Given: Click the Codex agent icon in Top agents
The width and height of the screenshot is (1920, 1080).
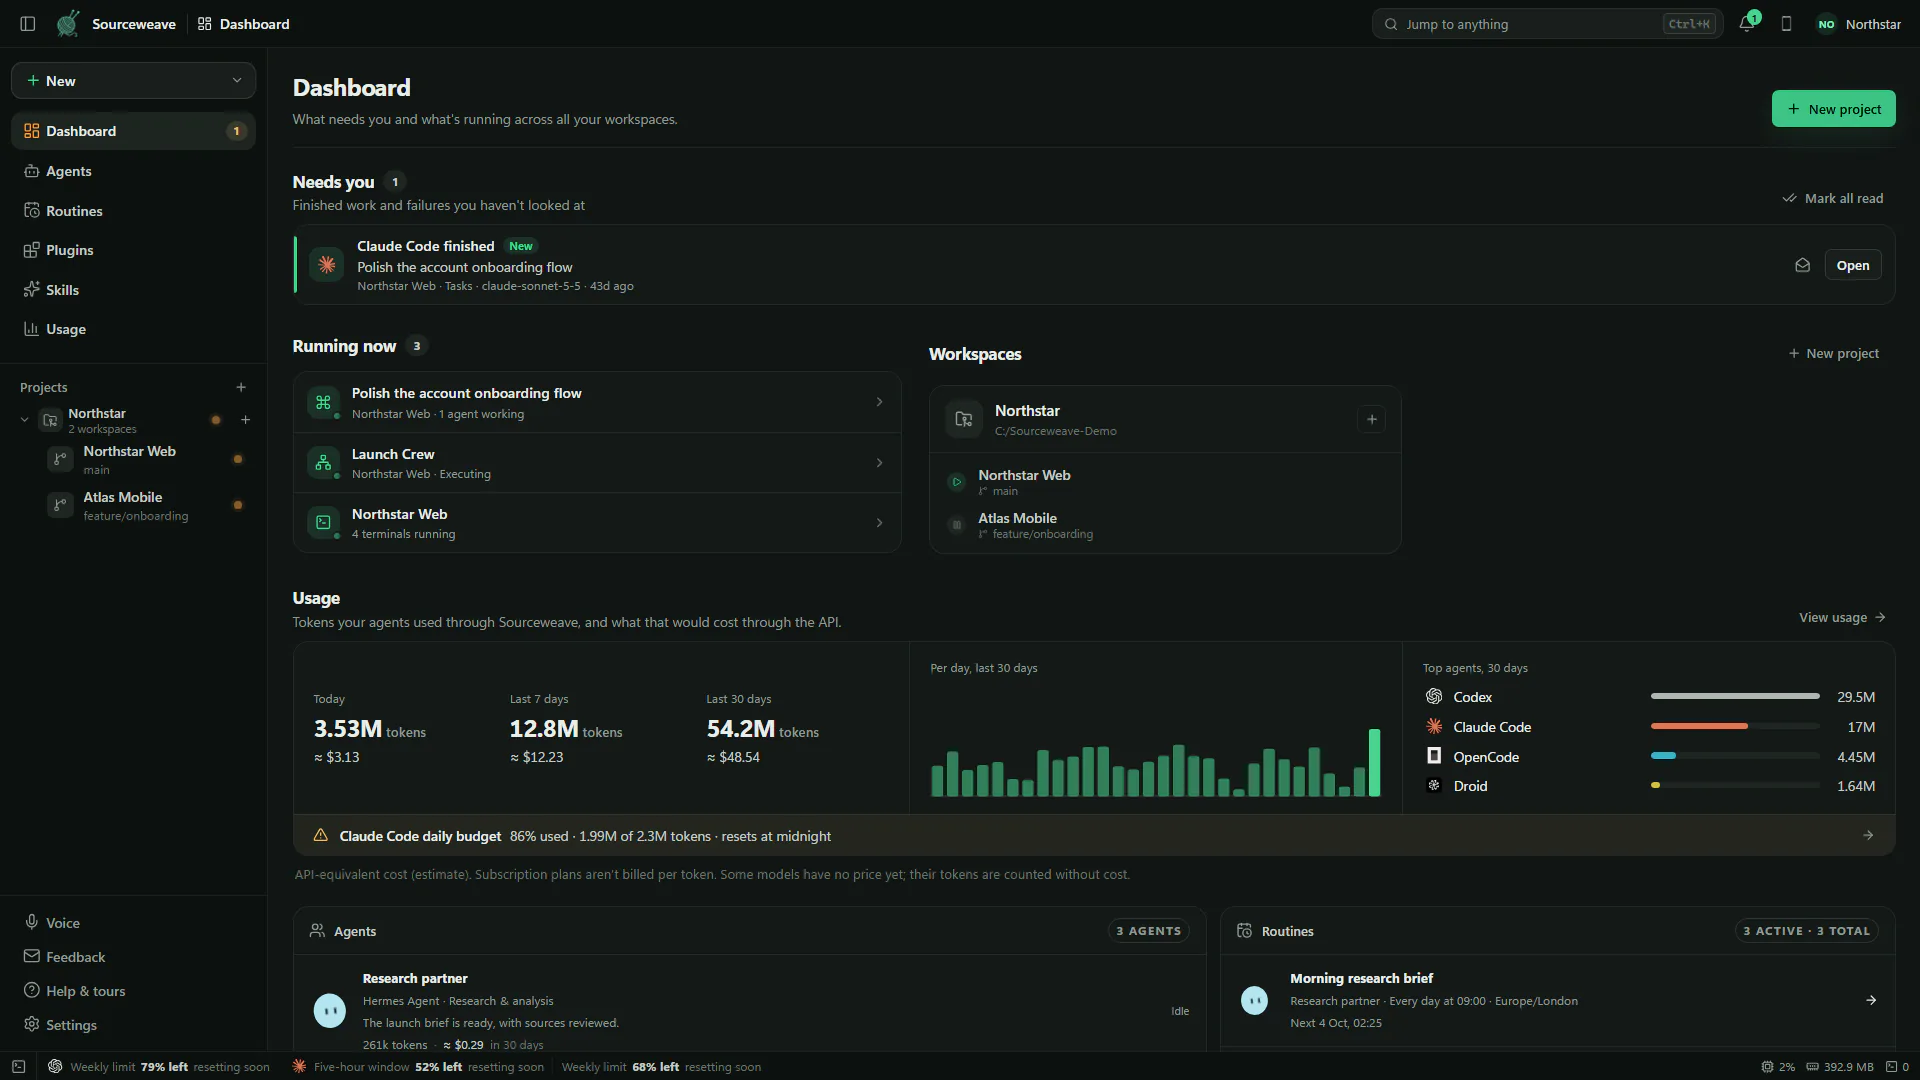Looking at the screenshot, I should tap(1434, 697).
